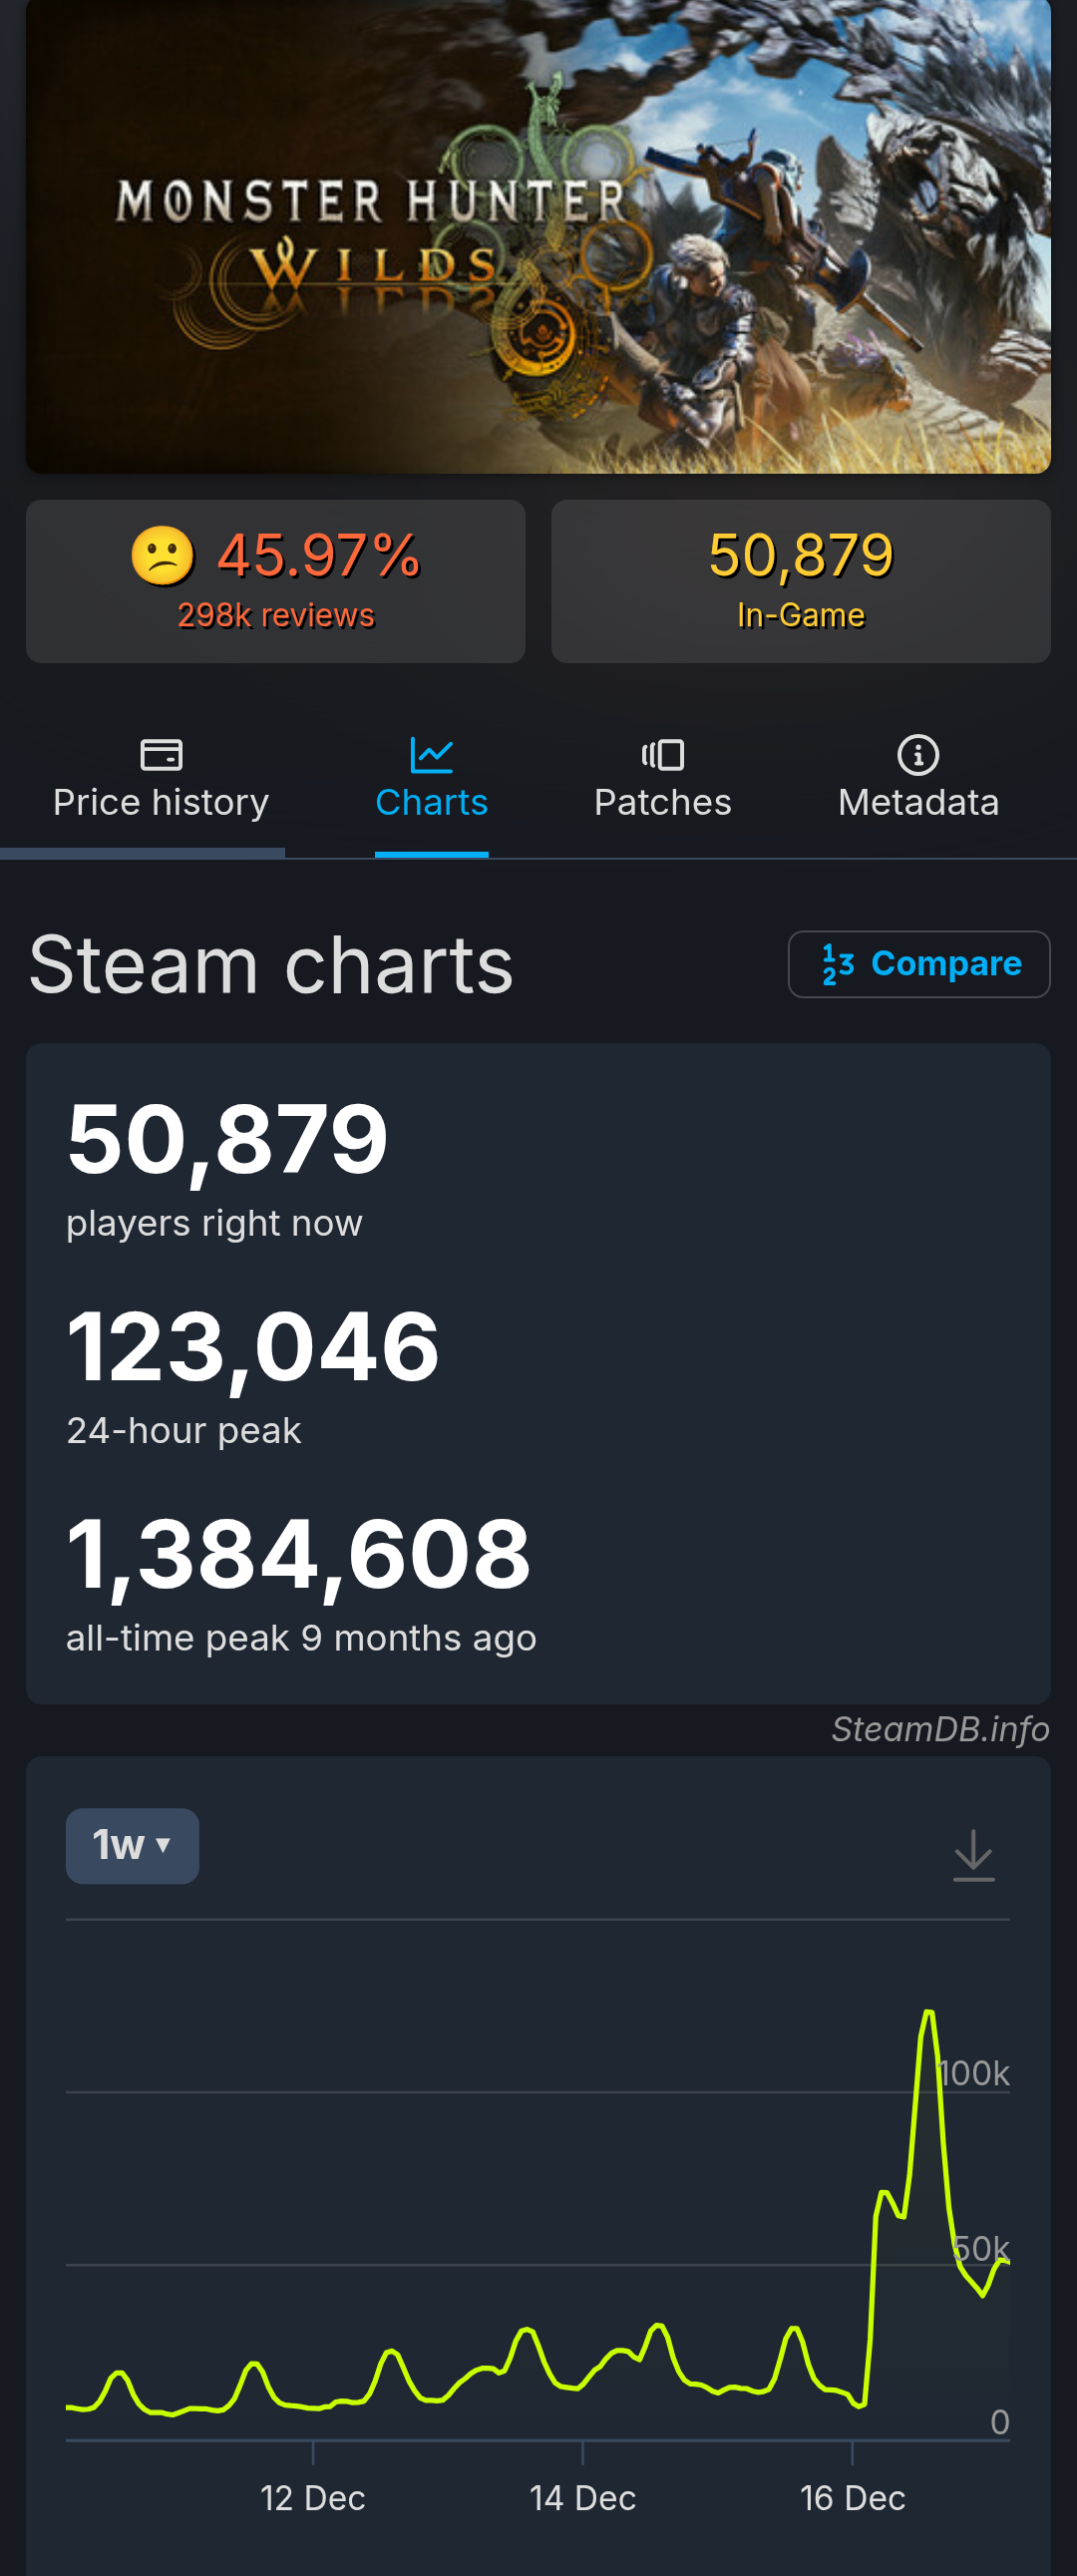Click the Patches cards icon
Screen dimensions: 1077x2576
(x=663, y=754)
